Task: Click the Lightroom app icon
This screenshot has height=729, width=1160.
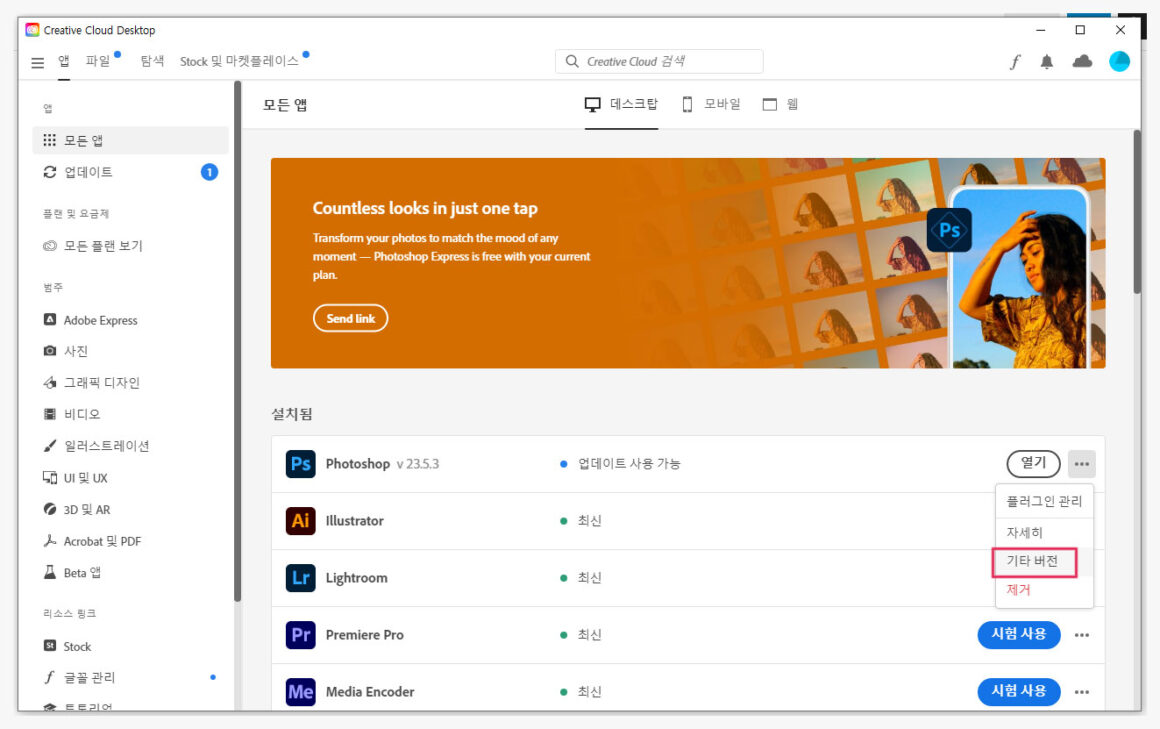Action: (x=300, y=578)
